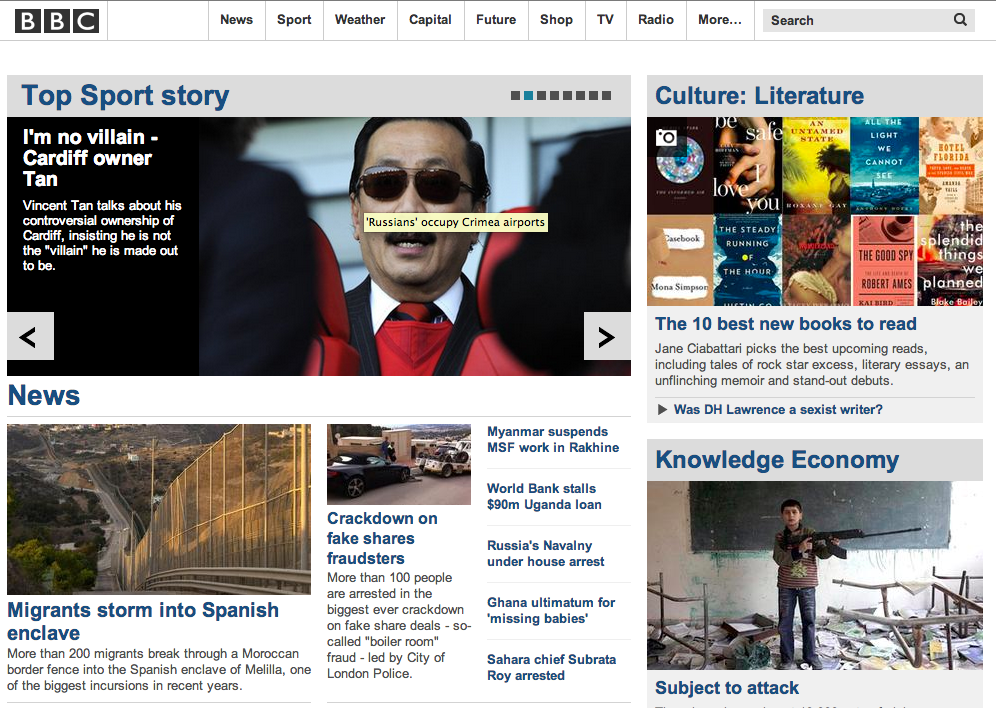Click in the Search text field
996x708 pixels.
click(858, 20)
